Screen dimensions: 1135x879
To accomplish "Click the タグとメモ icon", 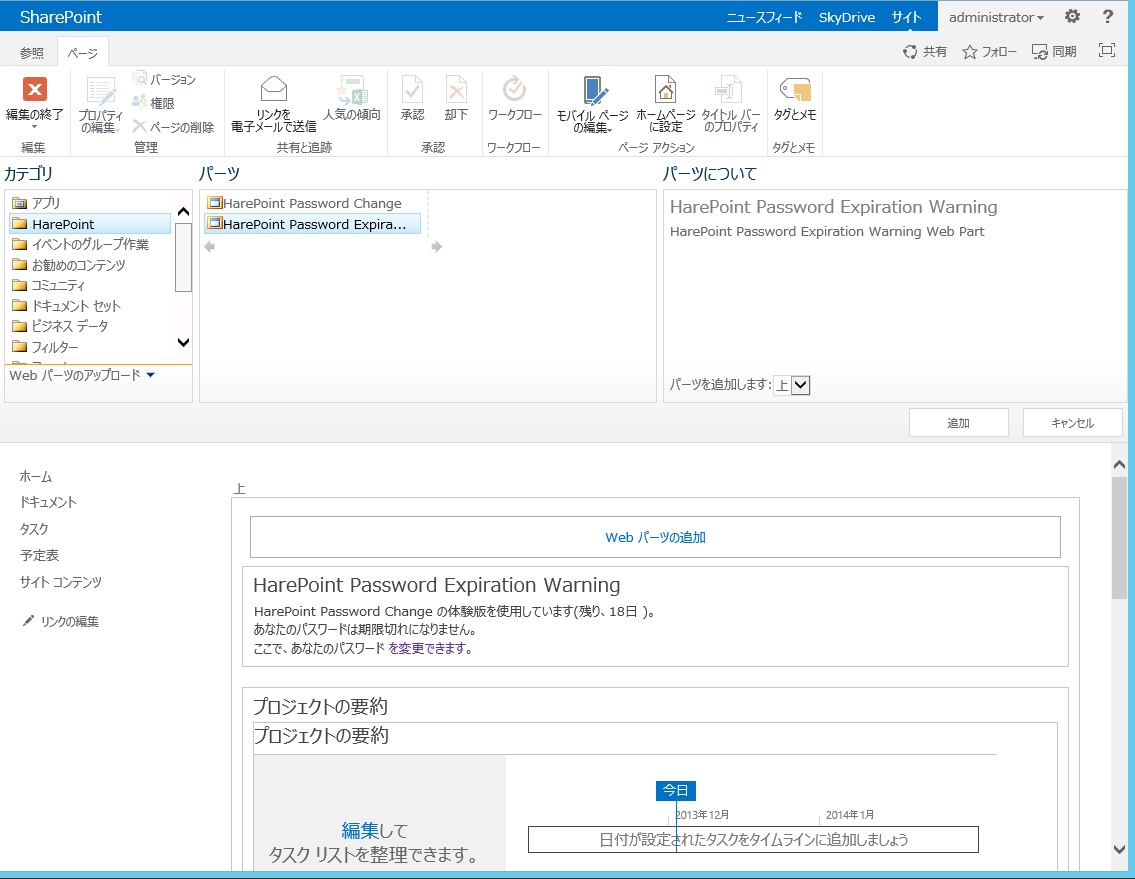I will [x=795, y=90].
